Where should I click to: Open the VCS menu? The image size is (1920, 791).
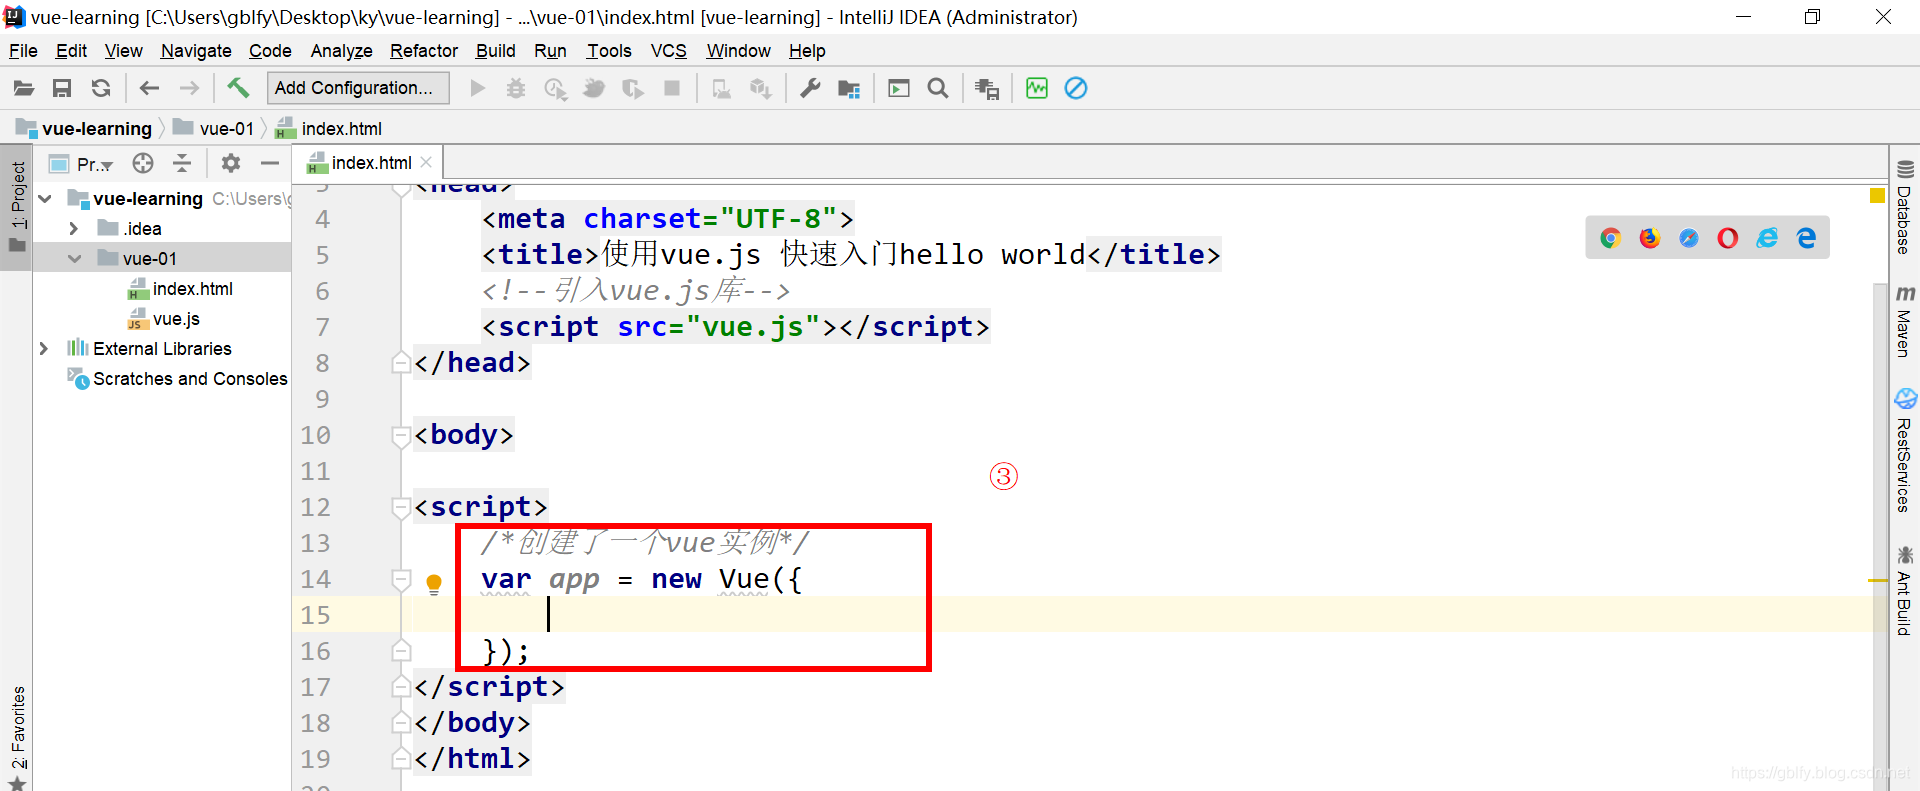click(669, 51)
